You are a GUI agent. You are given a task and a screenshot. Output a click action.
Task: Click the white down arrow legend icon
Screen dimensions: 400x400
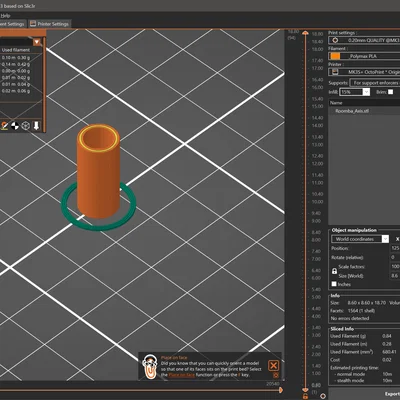[x=36, y=126]
